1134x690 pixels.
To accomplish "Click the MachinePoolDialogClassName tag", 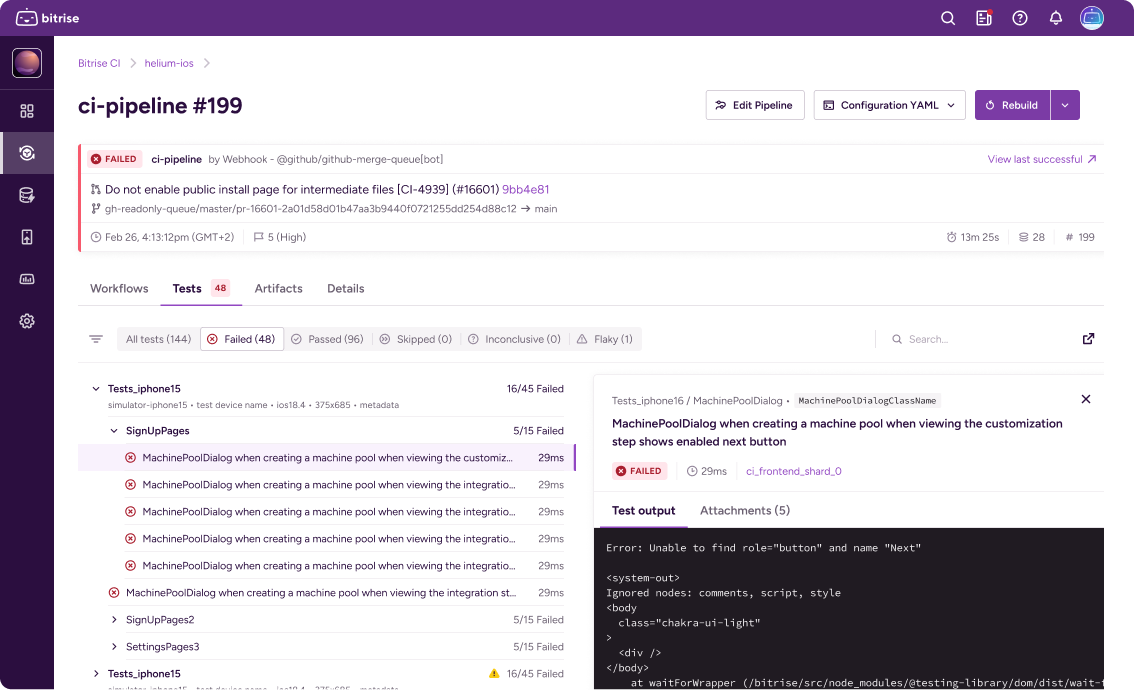I will 866,401.
